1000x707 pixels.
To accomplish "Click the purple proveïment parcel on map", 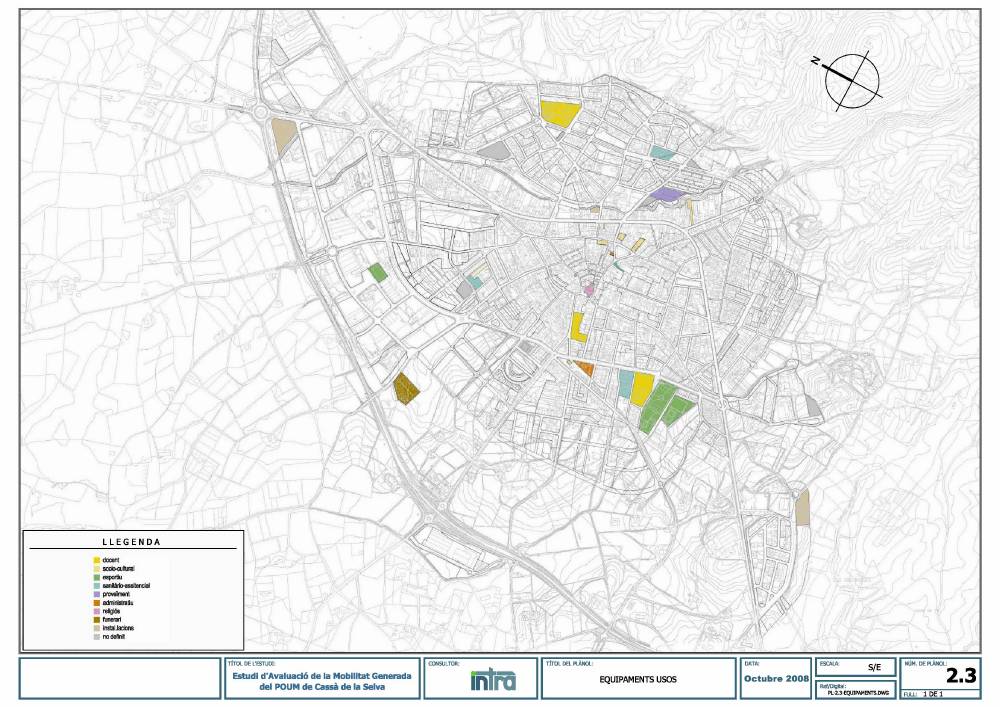I will pos(664,194).
